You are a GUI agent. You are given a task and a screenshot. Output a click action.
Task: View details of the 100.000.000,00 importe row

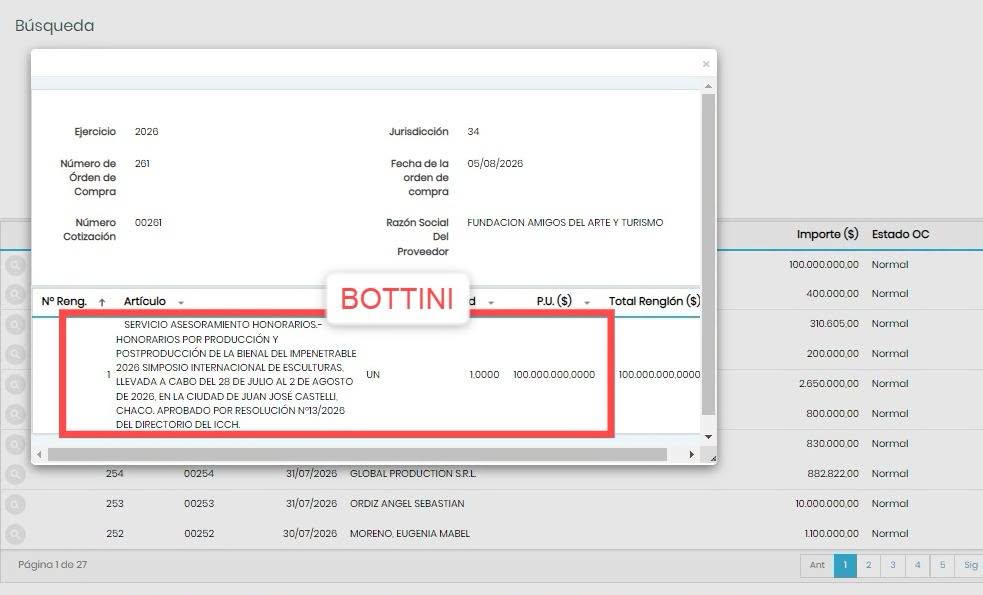[15, 265]
